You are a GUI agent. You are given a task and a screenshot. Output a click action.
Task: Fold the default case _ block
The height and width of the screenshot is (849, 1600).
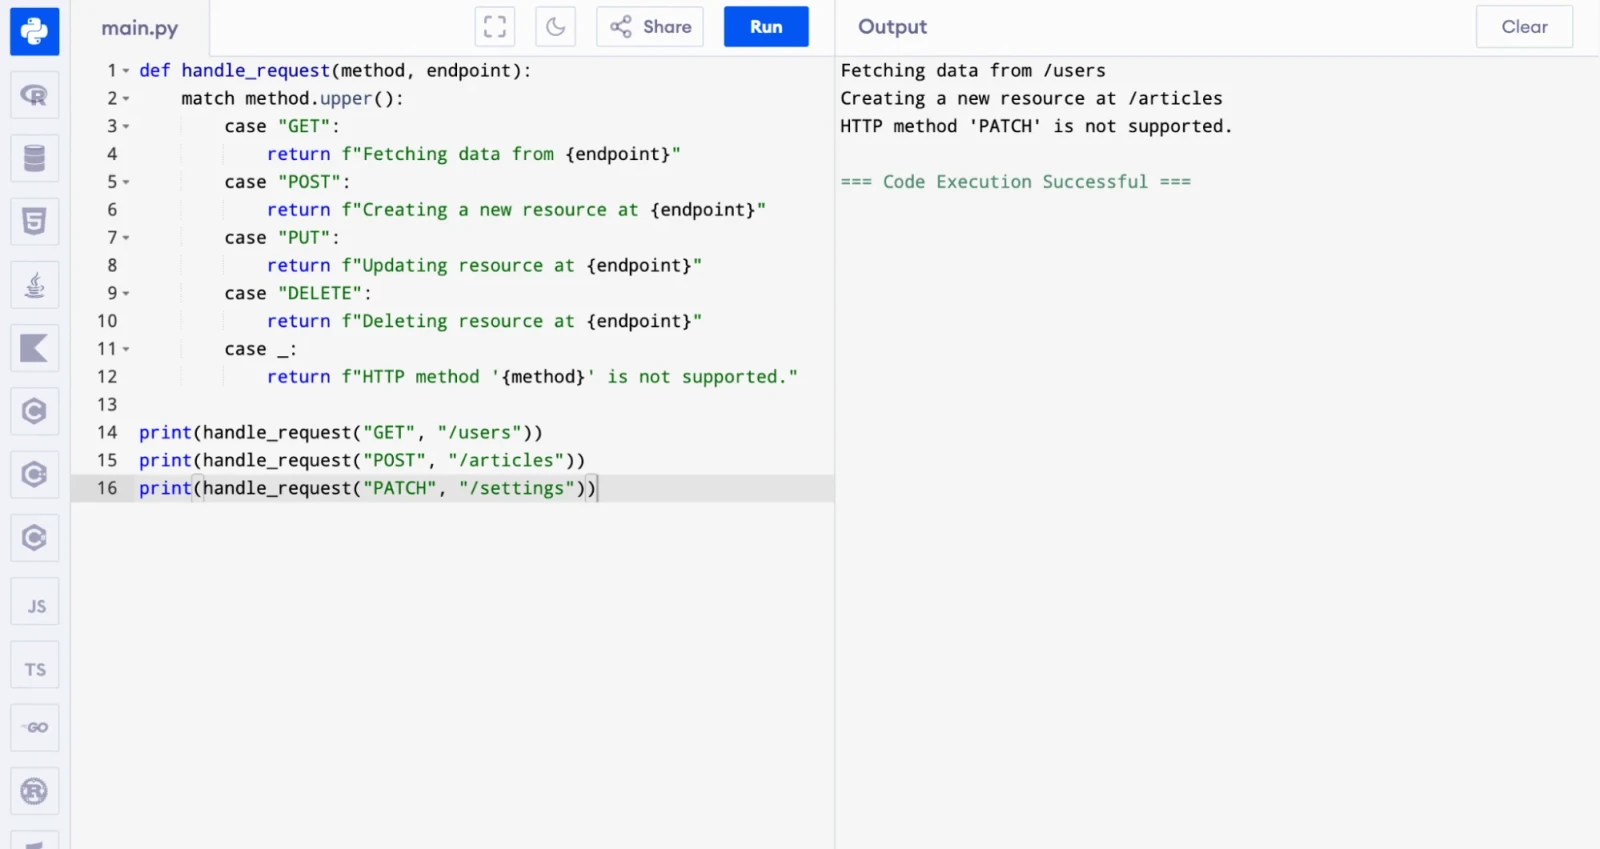click(x=126, y=349)
